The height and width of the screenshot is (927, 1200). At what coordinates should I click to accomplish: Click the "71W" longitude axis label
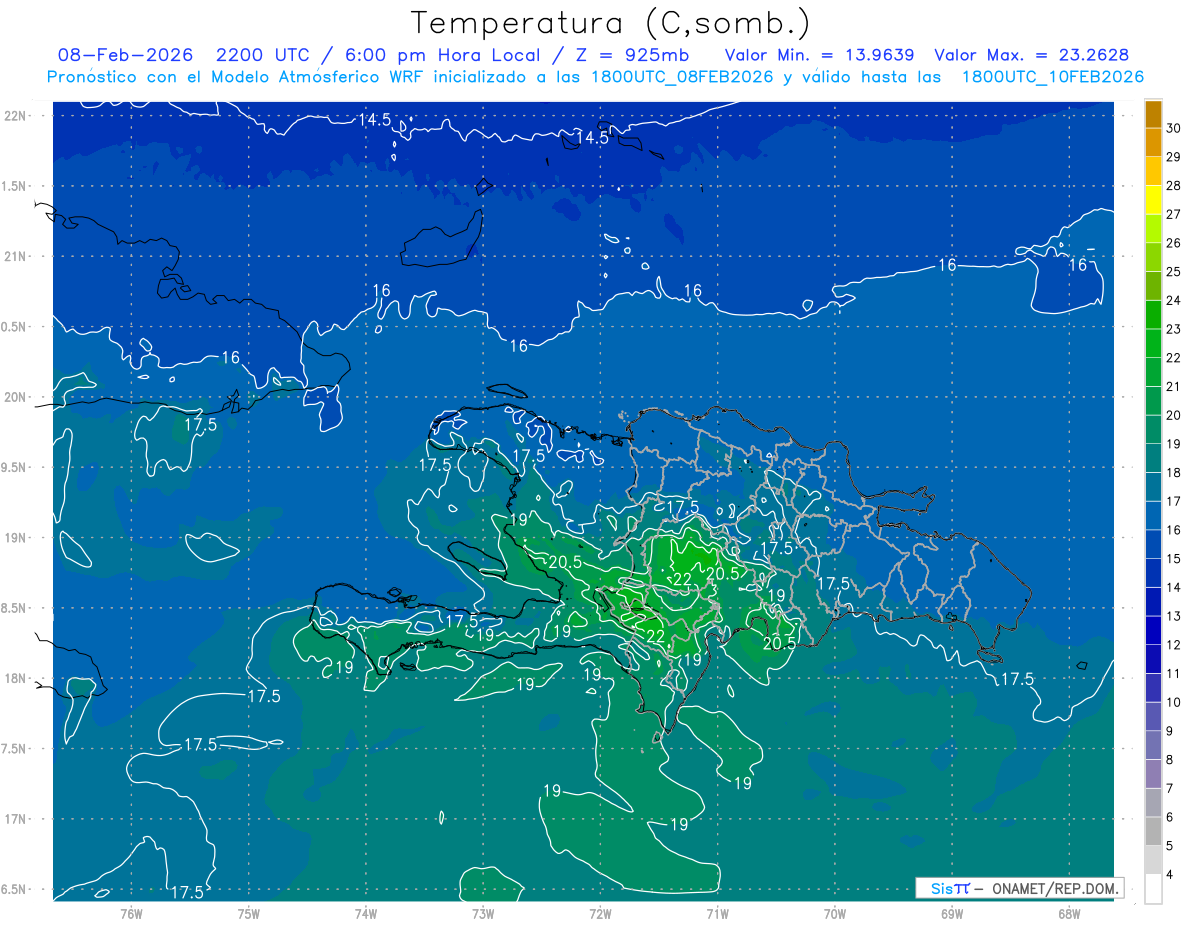click(x=717, y=914)
